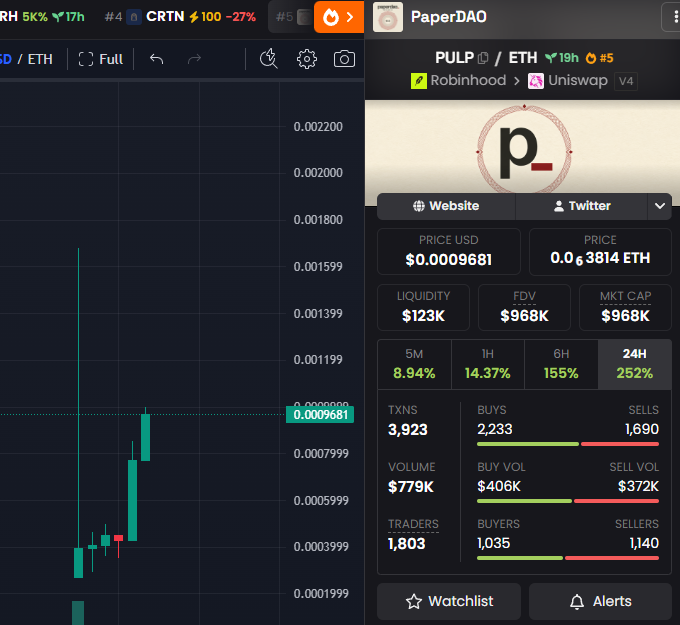Viewport: 680px width, 625px height.
Task: Open the chart settings gear
Action: point(307,59)
